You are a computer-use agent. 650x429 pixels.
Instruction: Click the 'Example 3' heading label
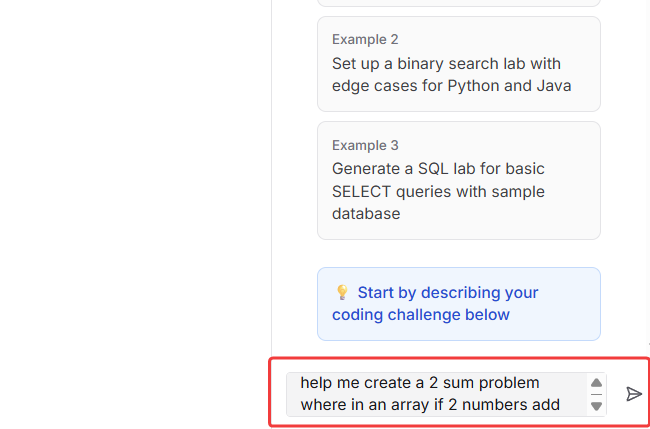(365, 145)
